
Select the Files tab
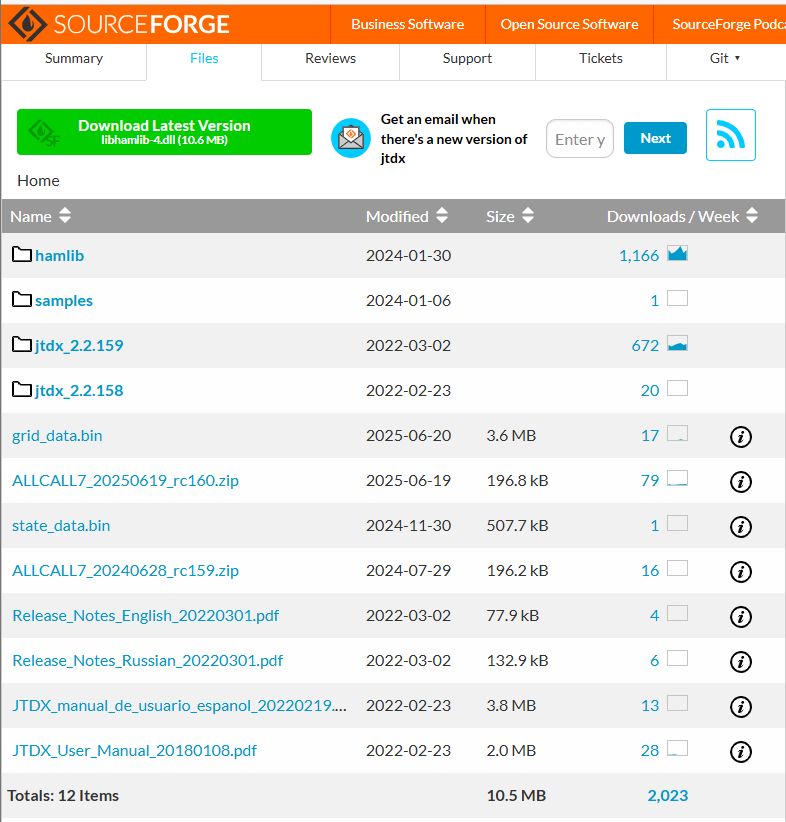pos(204,58)
